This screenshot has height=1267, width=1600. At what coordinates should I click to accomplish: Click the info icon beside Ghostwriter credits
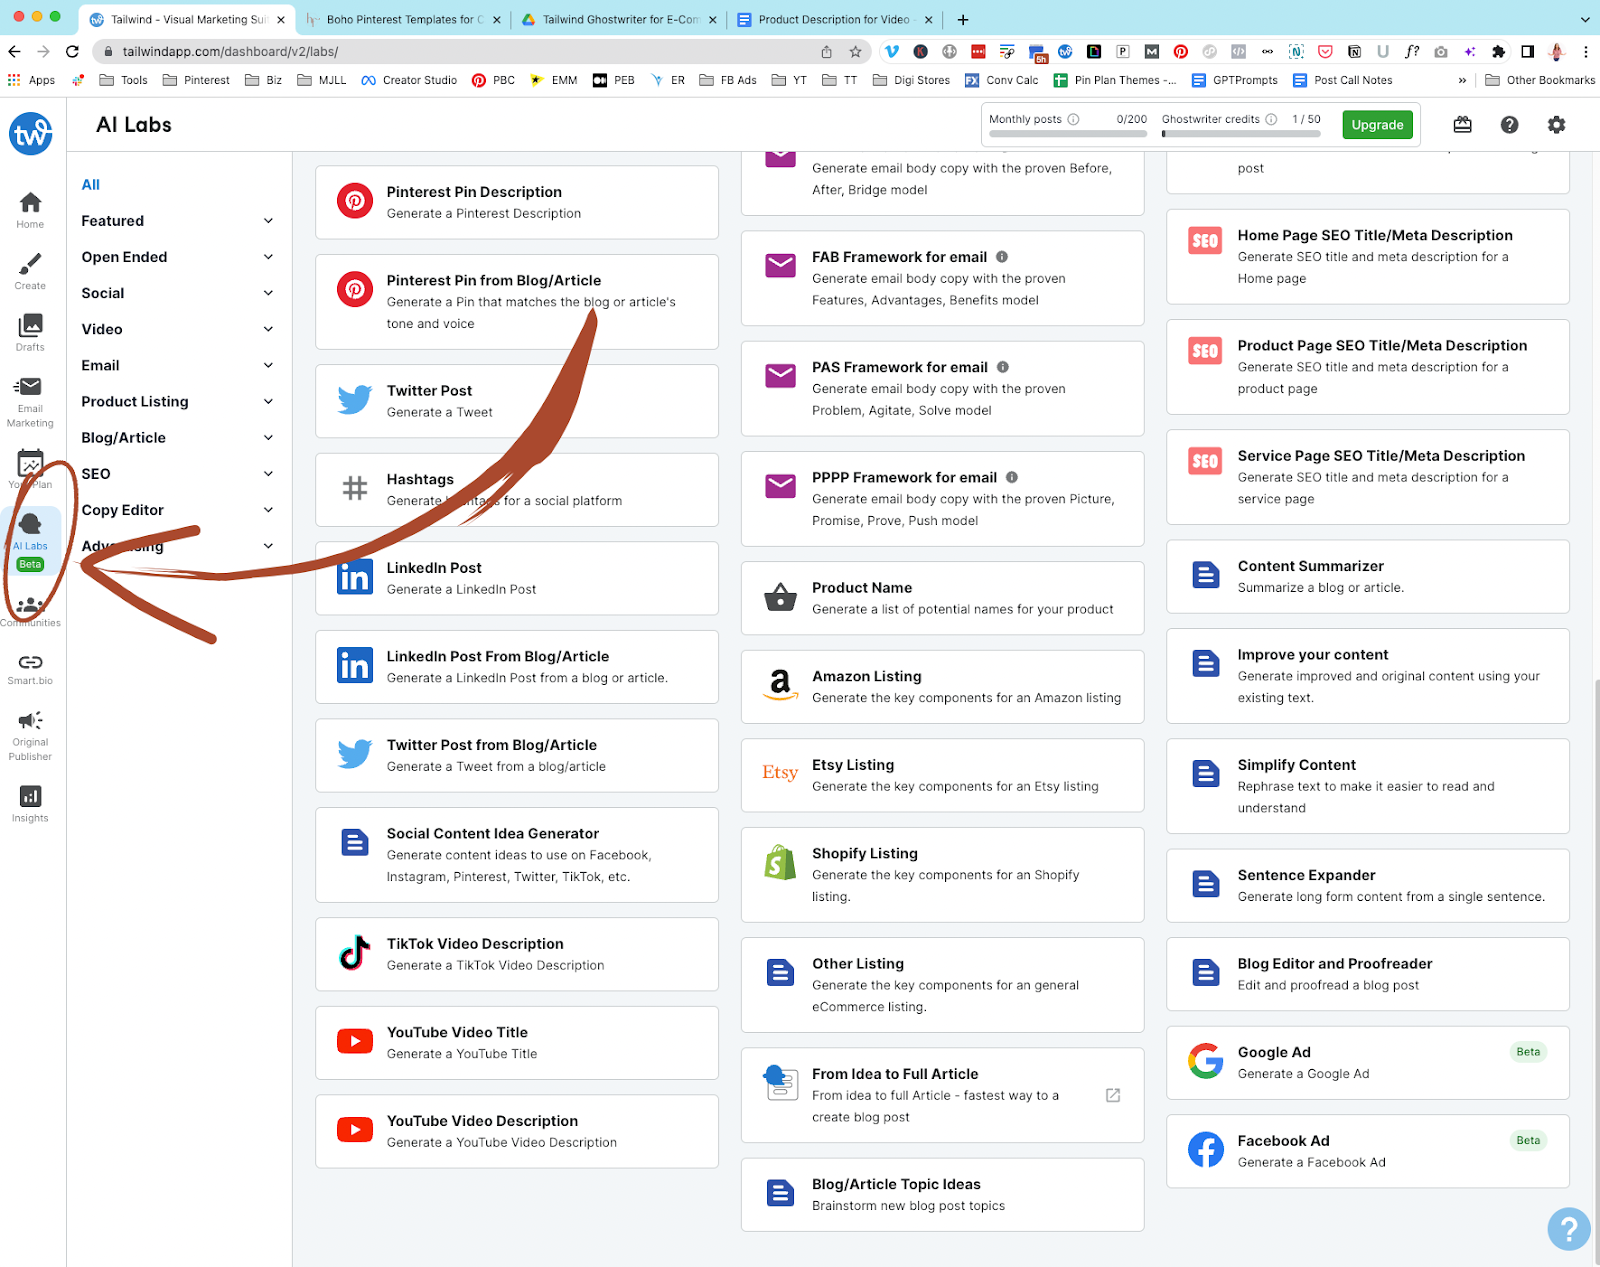[x=1271, y=119]
